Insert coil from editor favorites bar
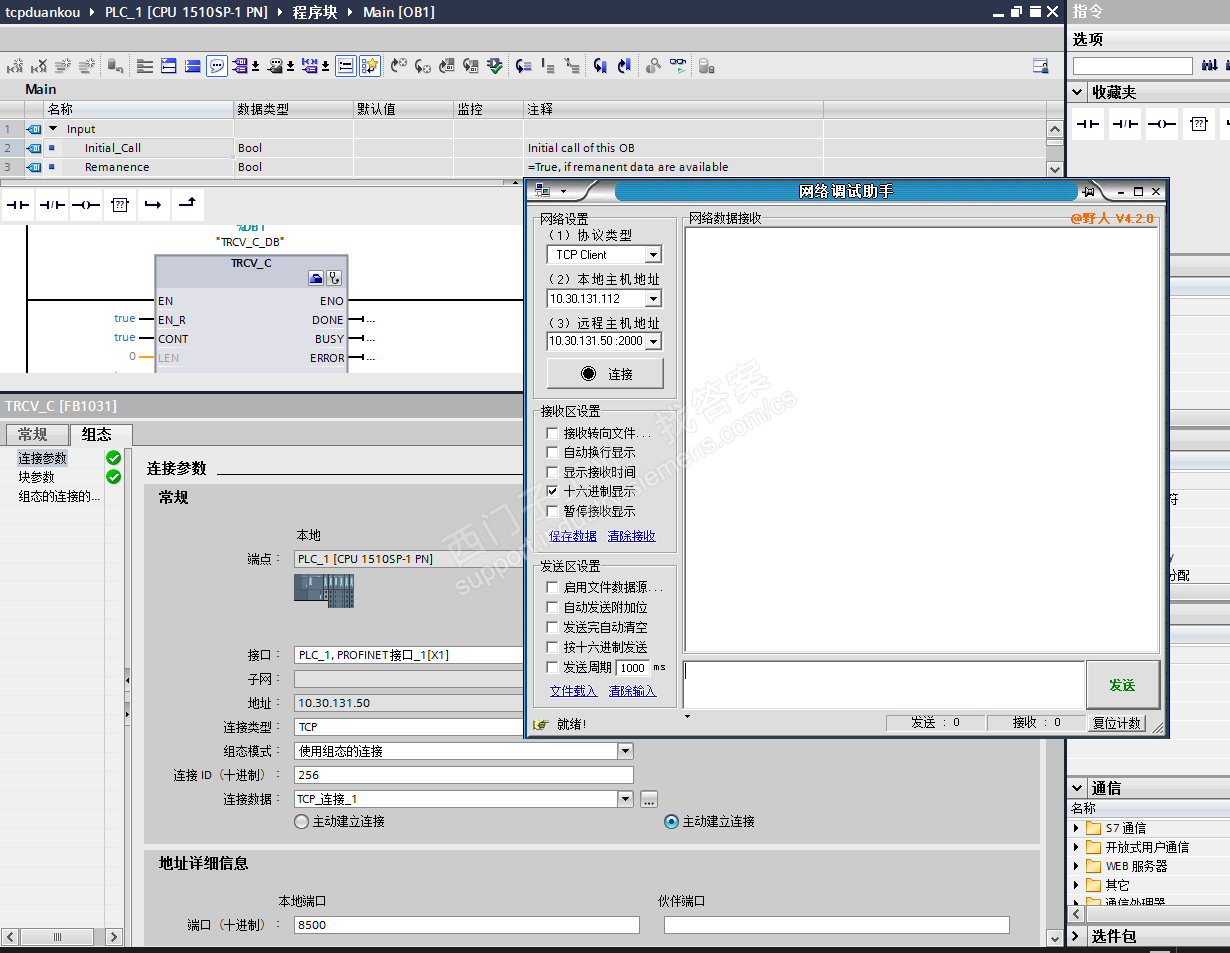Viewport: 1230px width, 953px height. tap(86, 205)
